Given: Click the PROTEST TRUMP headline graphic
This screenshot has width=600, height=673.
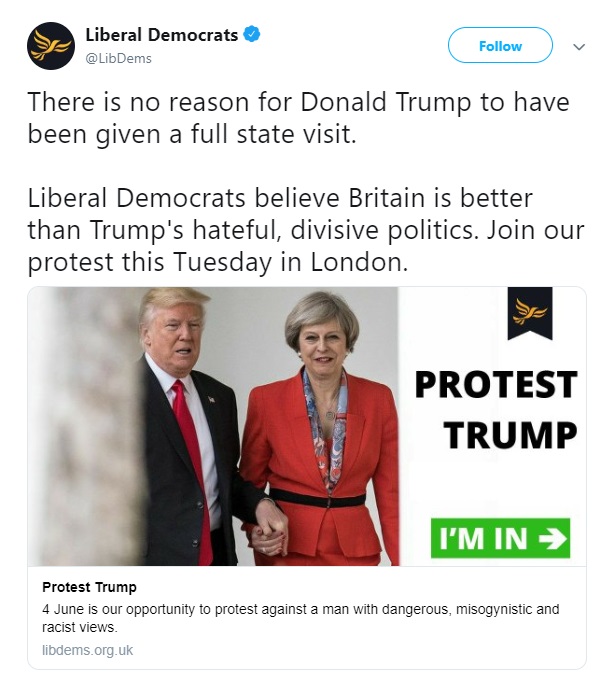Looking at the screenshot, I should 496,410.
